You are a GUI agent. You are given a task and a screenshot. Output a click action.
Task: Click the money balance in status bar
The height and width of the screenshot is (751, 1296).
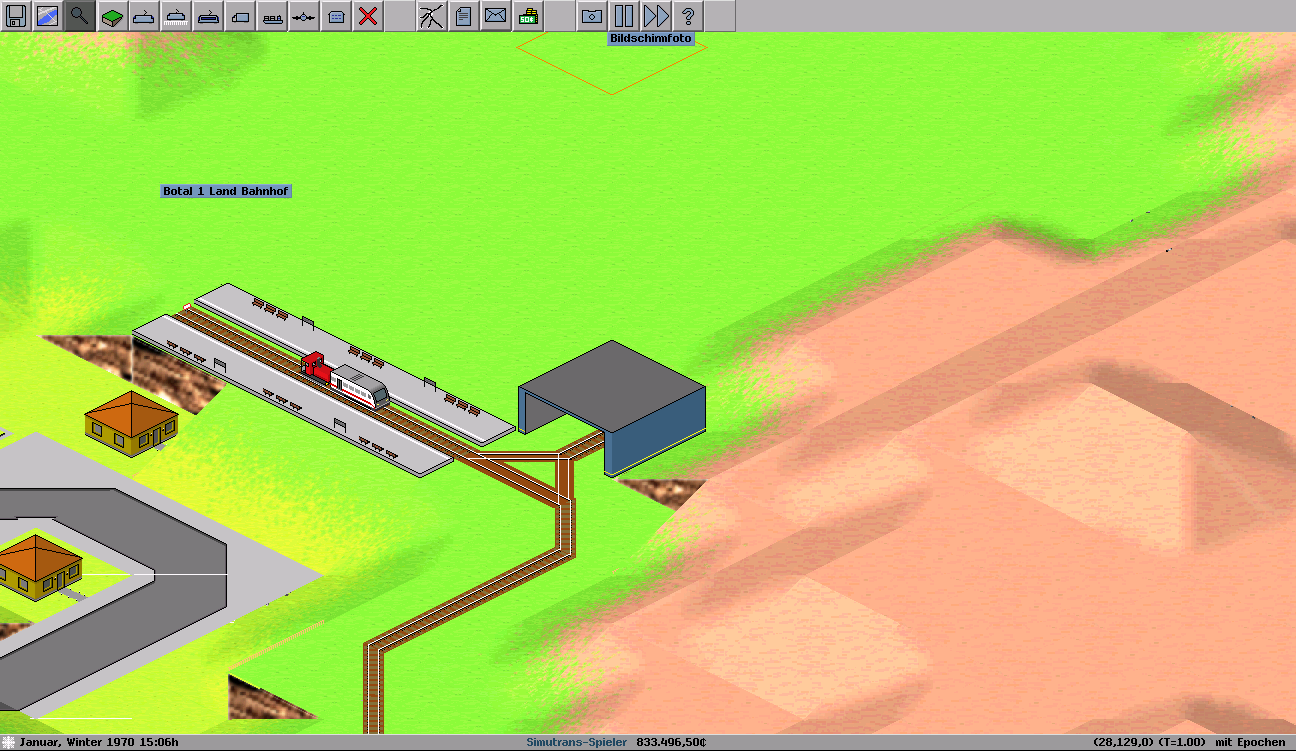point(670,742)
